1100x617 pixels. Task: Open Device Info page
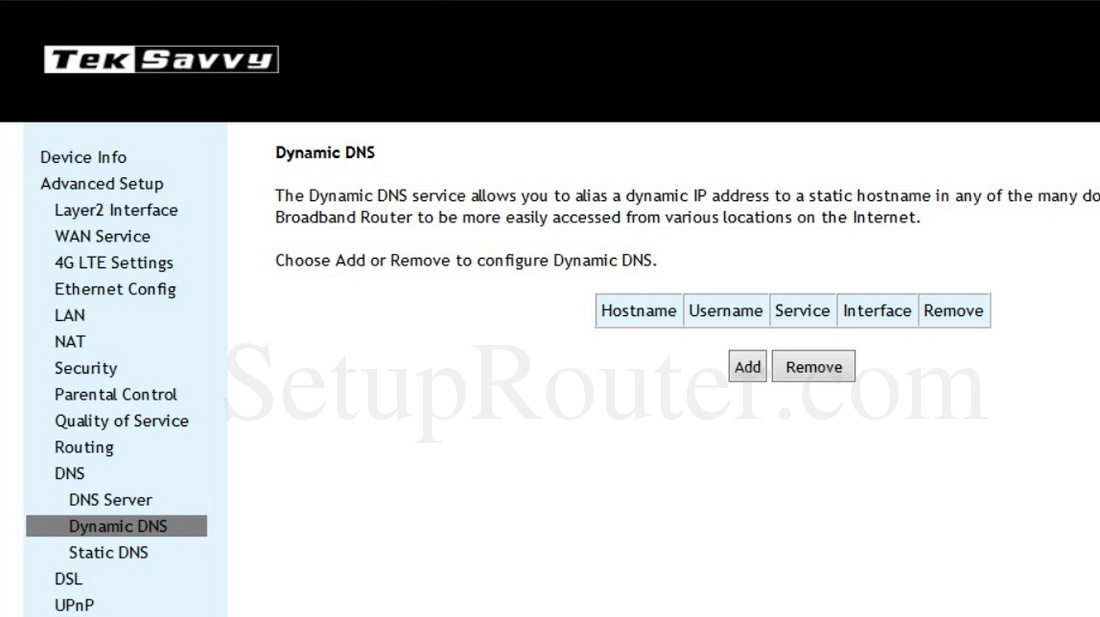tap(83, 157)
